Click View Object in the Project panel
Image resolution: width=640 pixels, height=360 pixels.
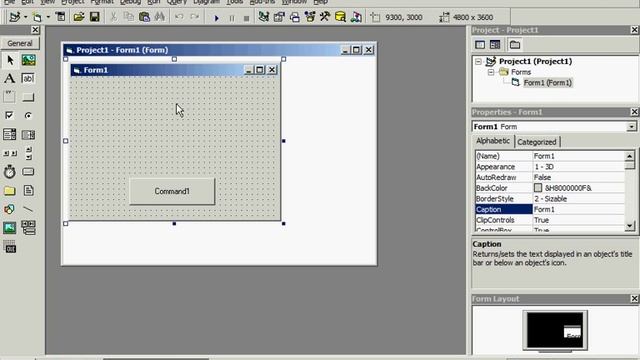coord(495,44)
